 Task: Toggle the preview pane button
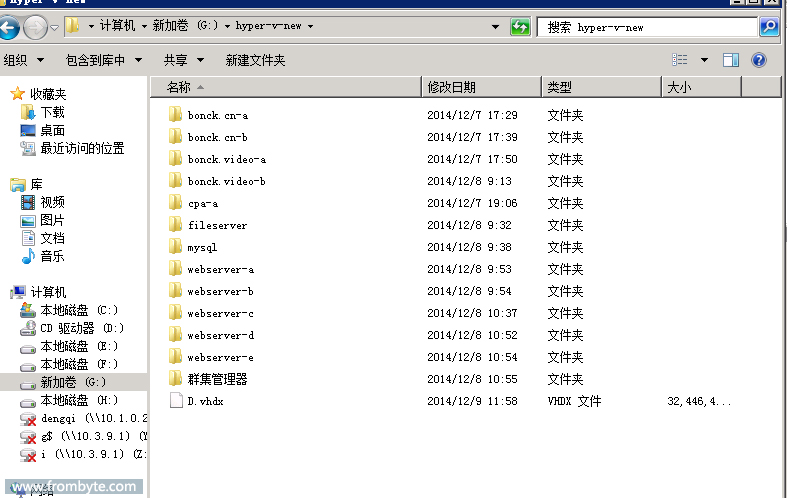[x=731, y=61]
